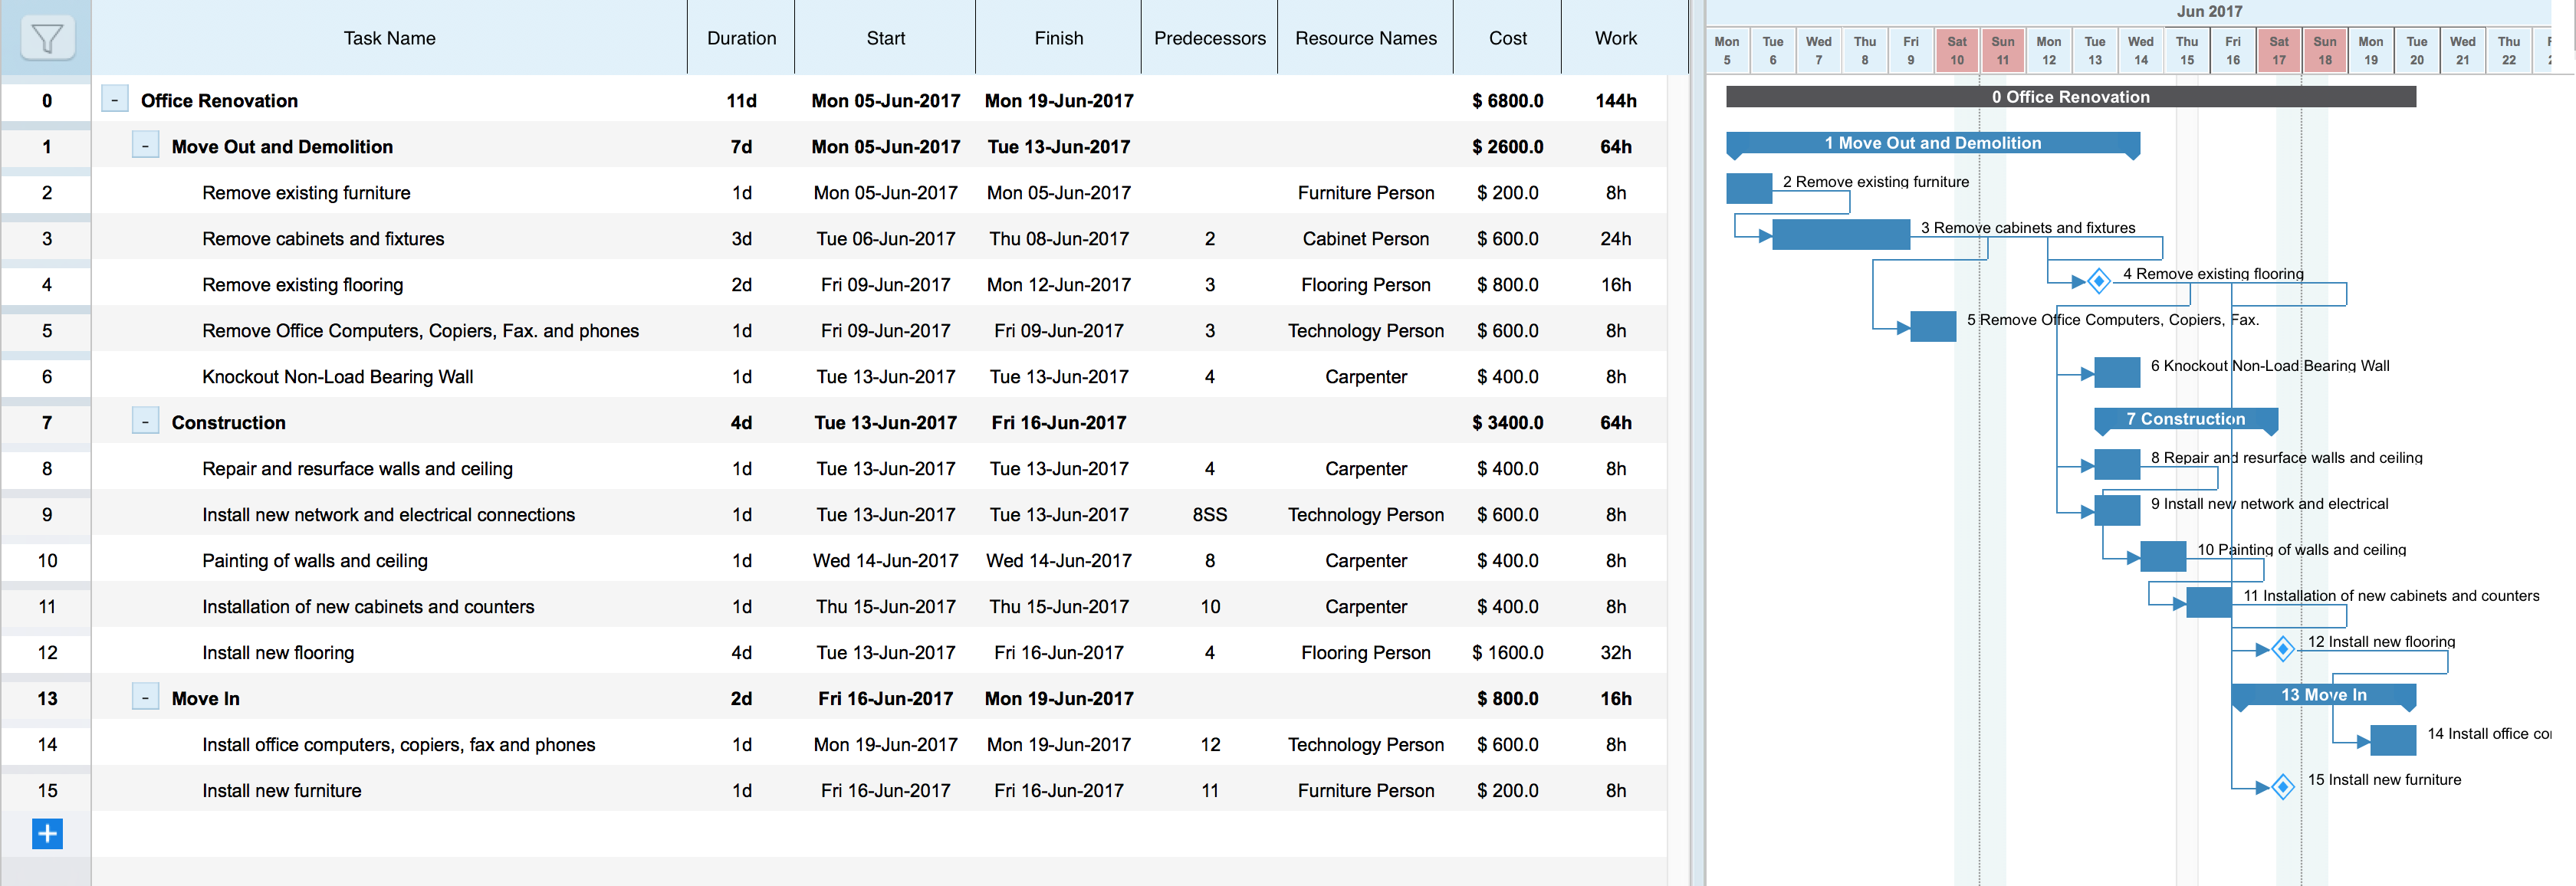Image resolution: width=2576 pixels, height=886 pixels.
Task: Click the Install new flooring milestone diamond
Action: [2282, 650]
